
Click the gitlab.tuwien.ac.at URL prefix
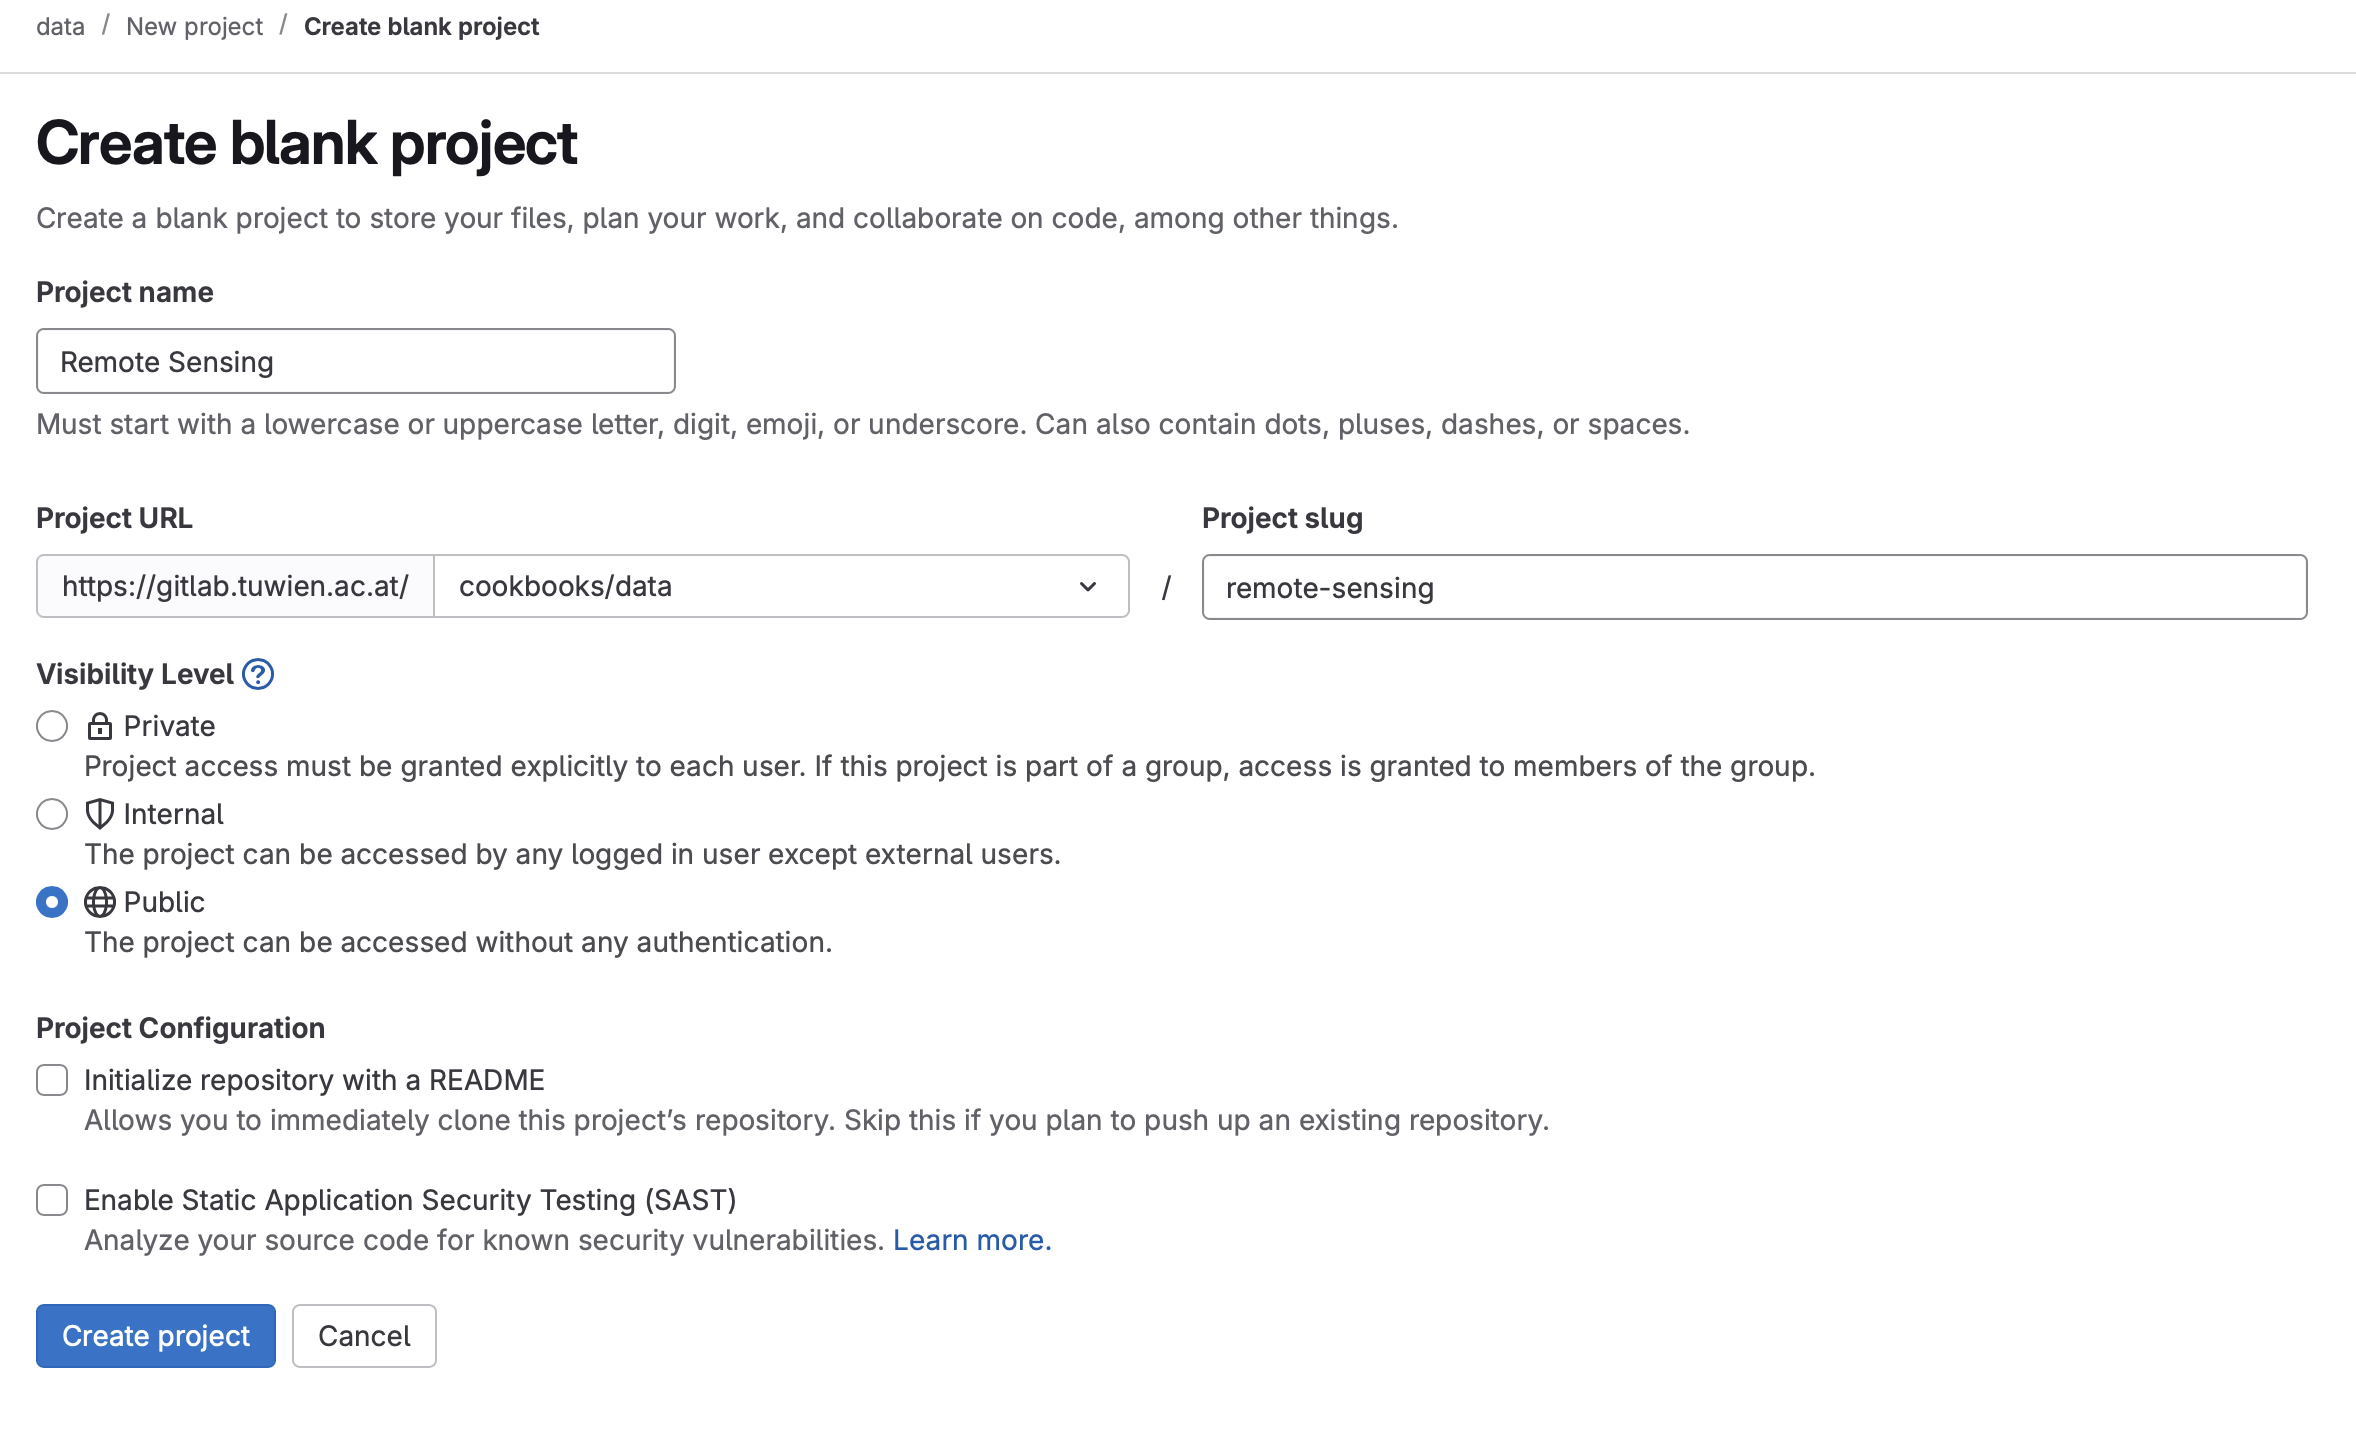pyautogui.click(x=235, y=586)
